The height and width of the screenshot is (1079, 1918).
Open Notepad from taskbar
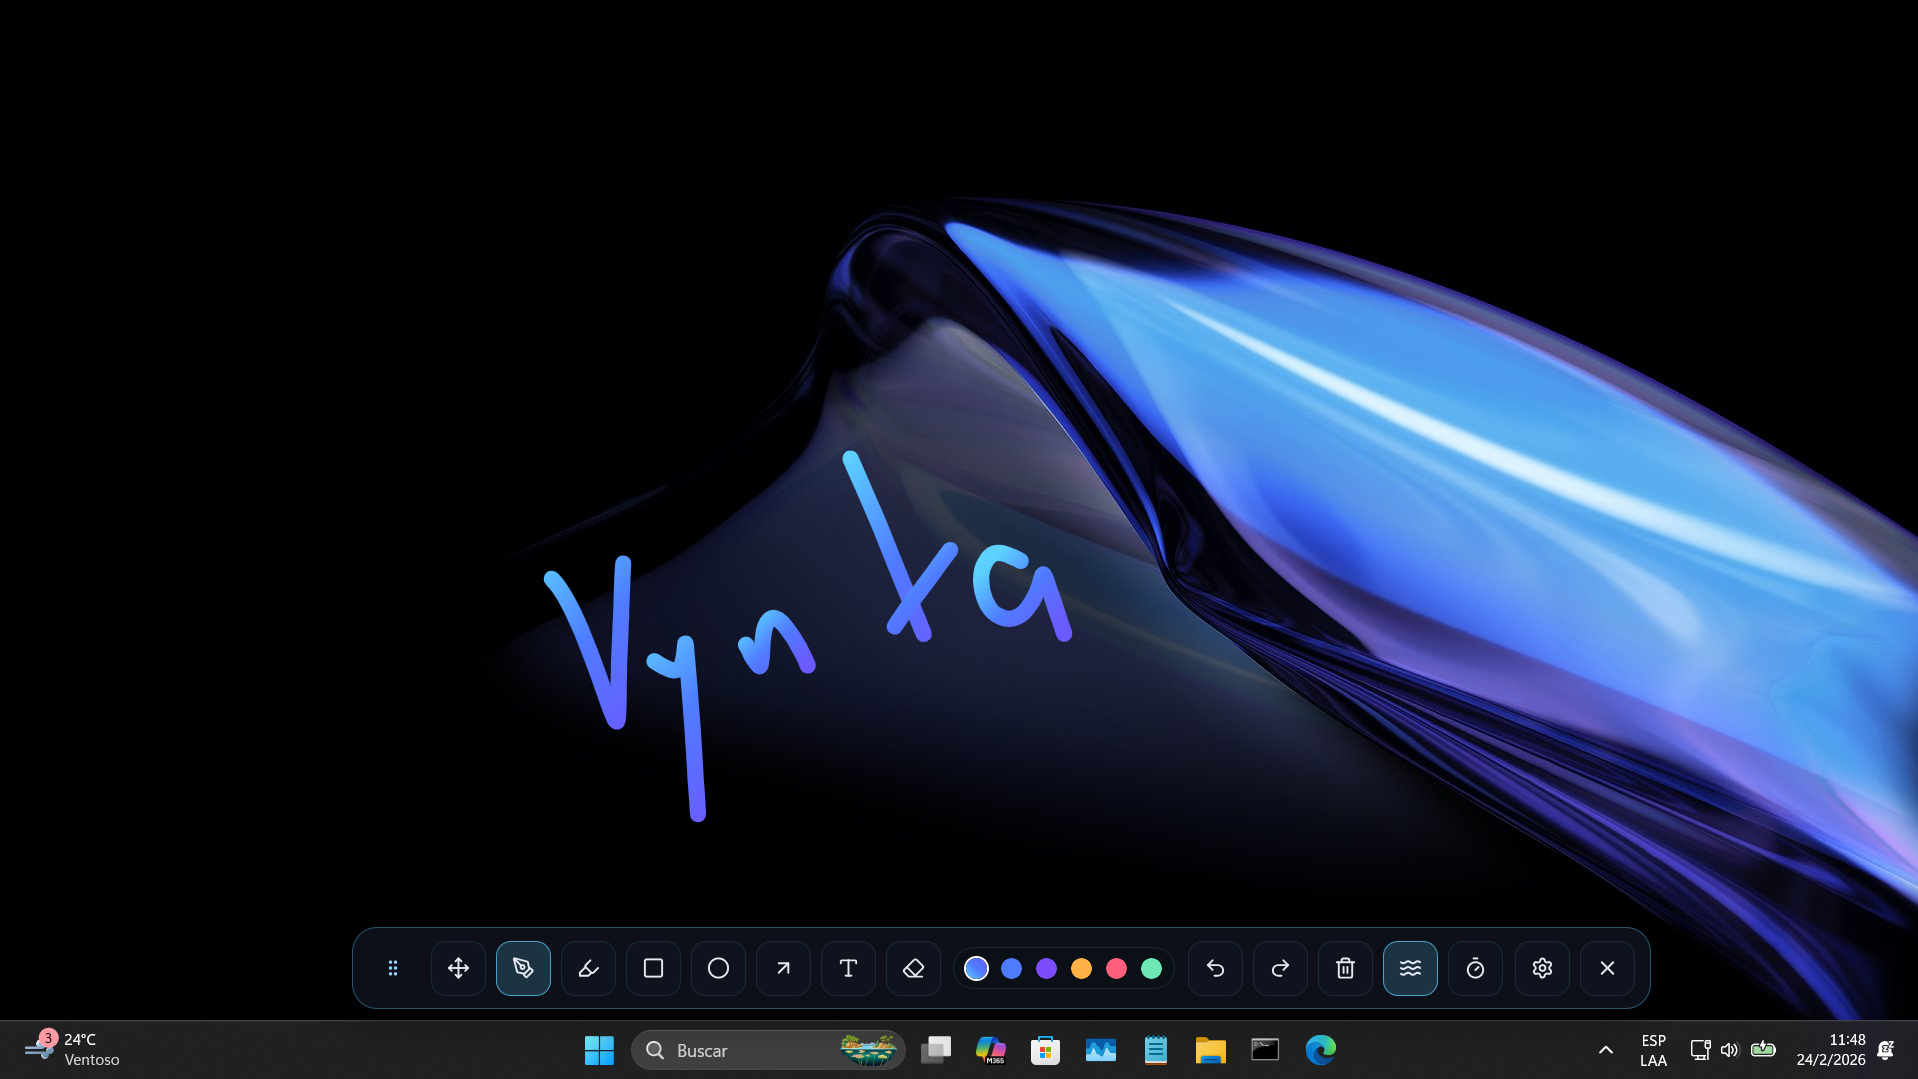(x=1156, y=1050)
